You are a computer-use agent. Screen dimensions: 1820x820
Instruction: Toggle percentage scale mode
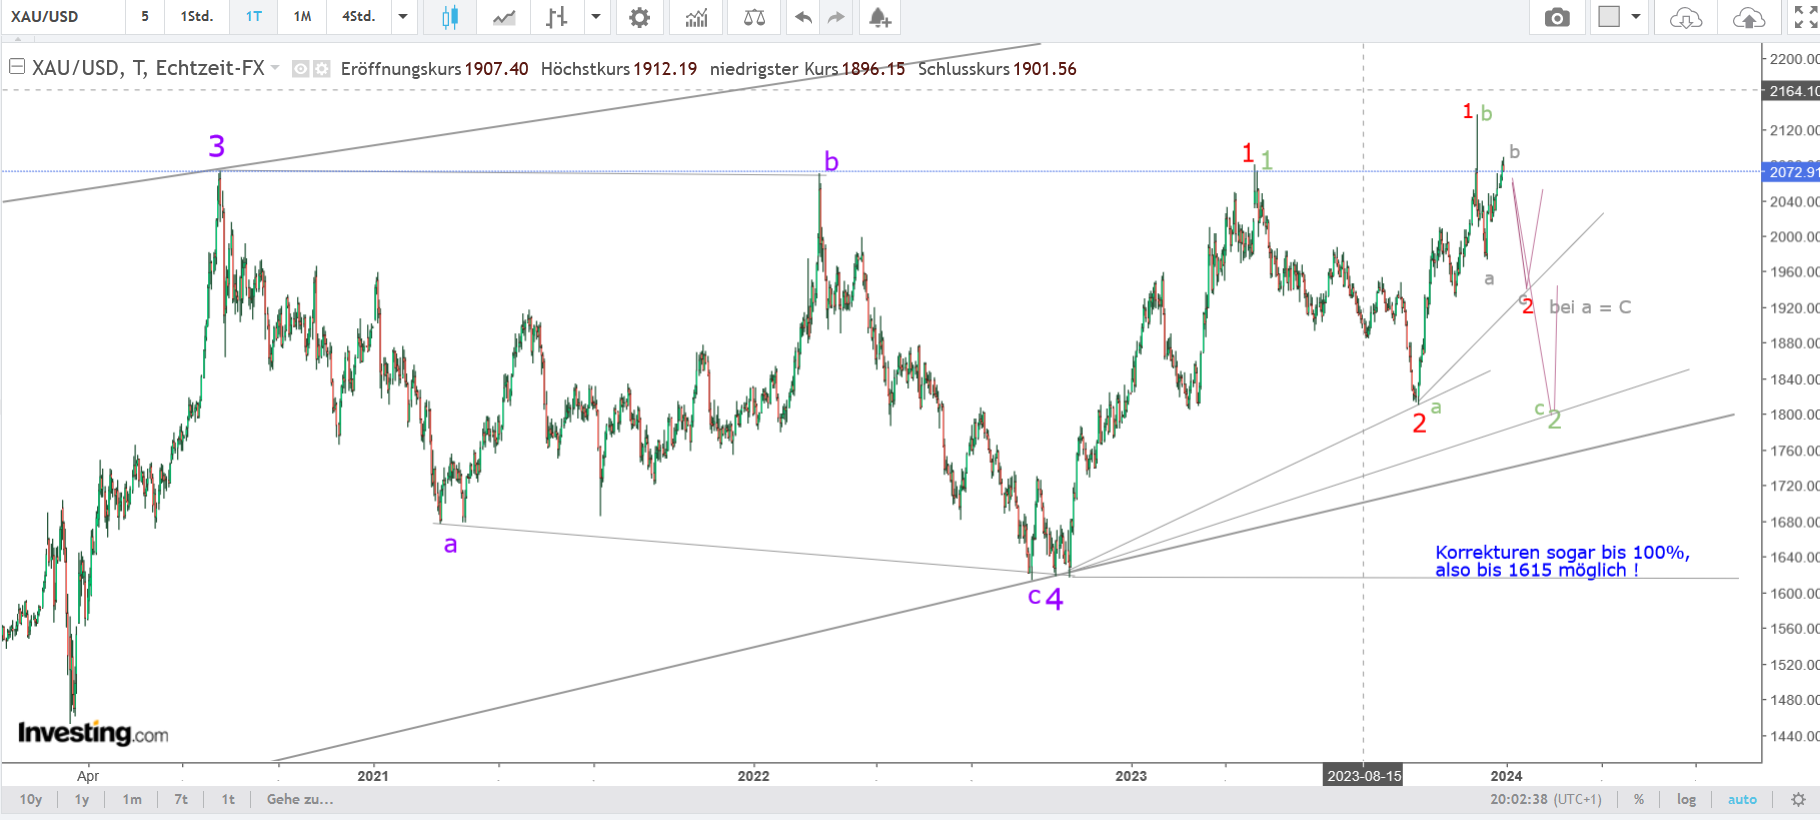point(1639,799)
